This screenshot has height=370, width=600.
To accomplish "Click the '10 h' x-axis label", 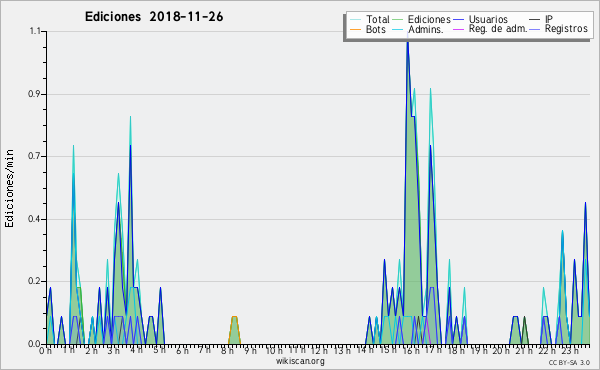I will [274, 350].
